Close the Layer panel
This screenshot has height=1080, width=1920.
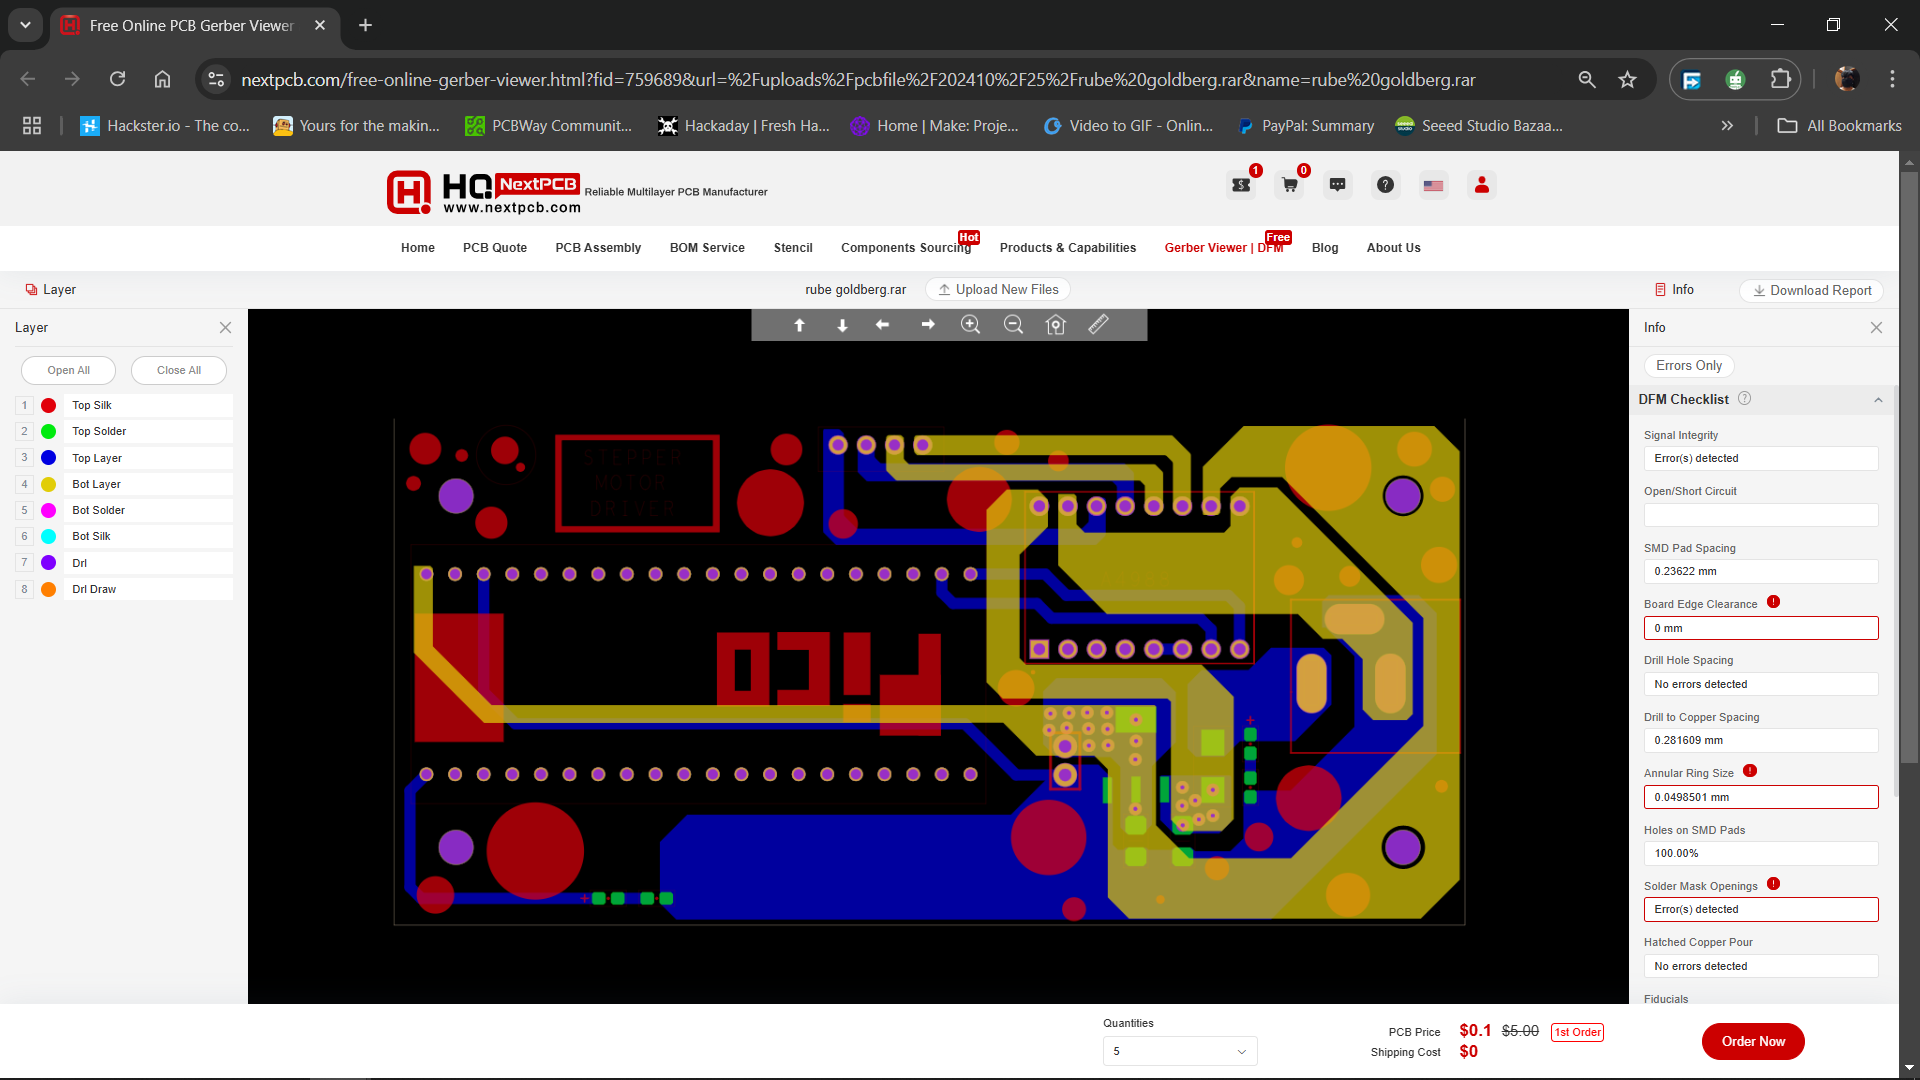tap(225, 328)
